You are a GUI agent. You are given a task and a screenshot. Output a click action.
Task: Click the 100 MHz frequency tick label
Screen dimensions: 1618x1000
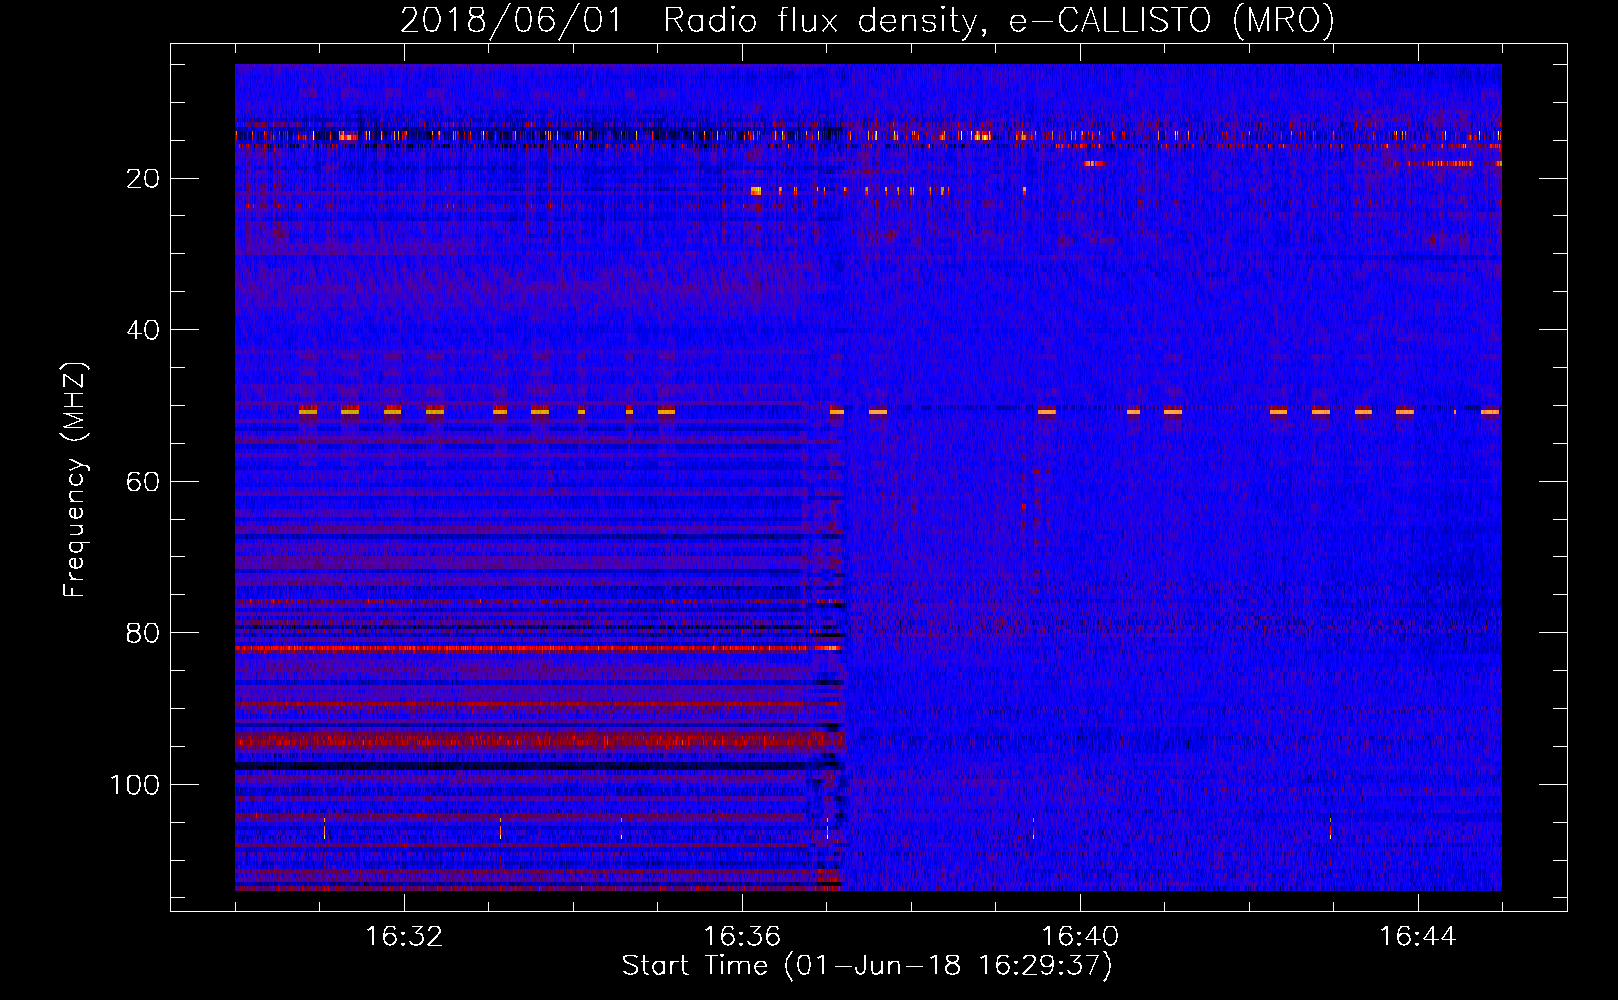click(x=135, y=785)
